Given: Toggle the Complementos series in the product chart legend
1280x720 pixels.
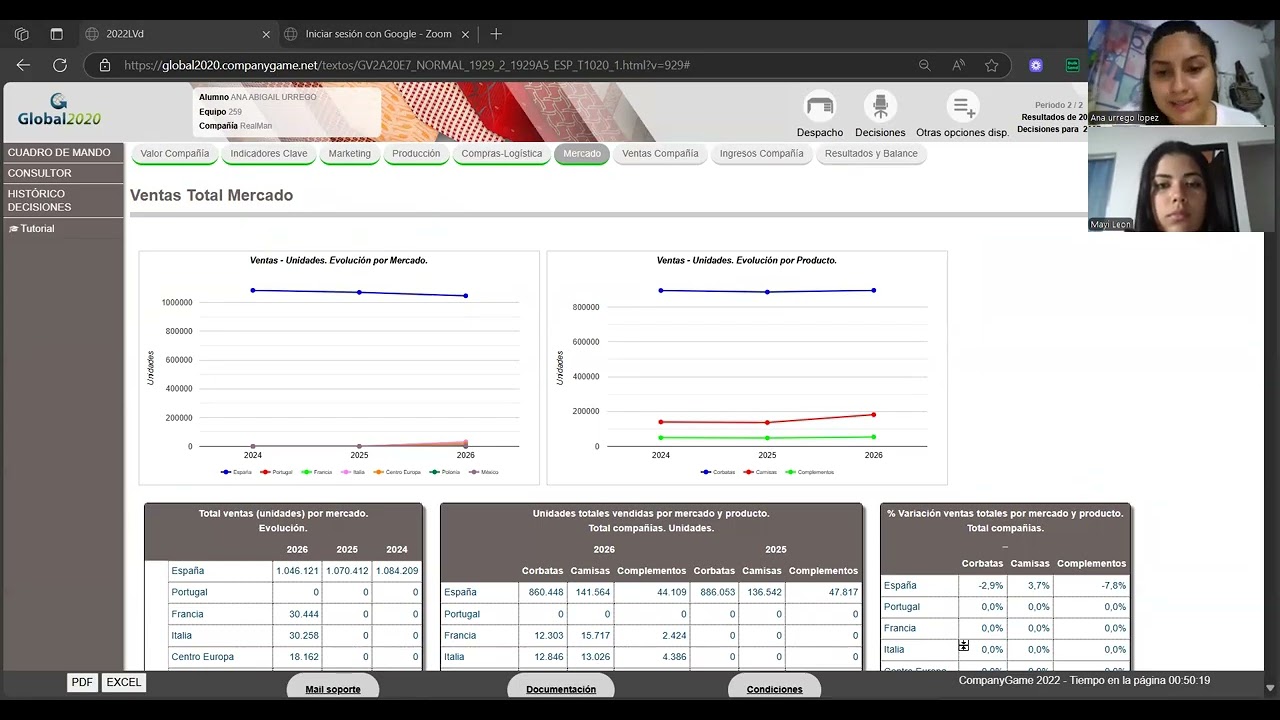Looking at the screenshot, I should [x=810, y=472].
